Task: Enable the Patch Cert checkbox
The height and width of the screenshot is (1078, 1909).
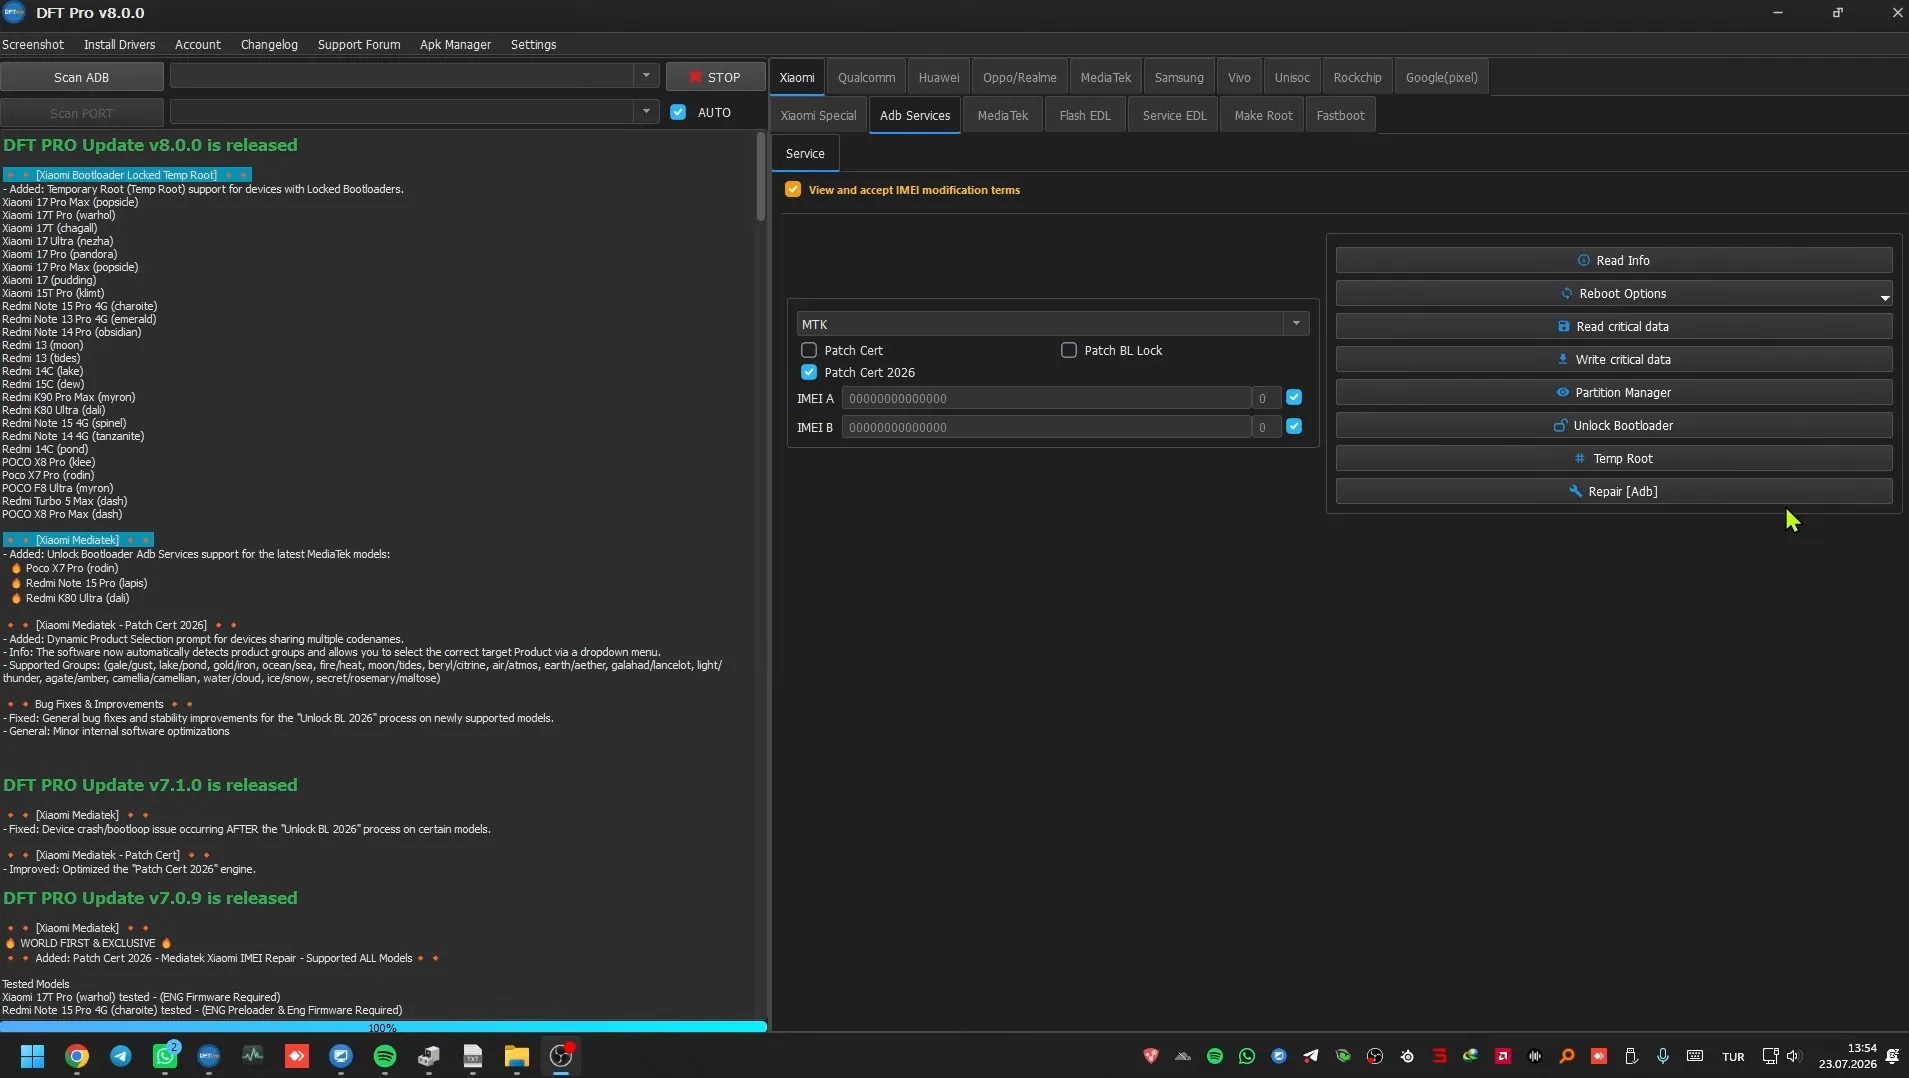Action: coord(809,350)
